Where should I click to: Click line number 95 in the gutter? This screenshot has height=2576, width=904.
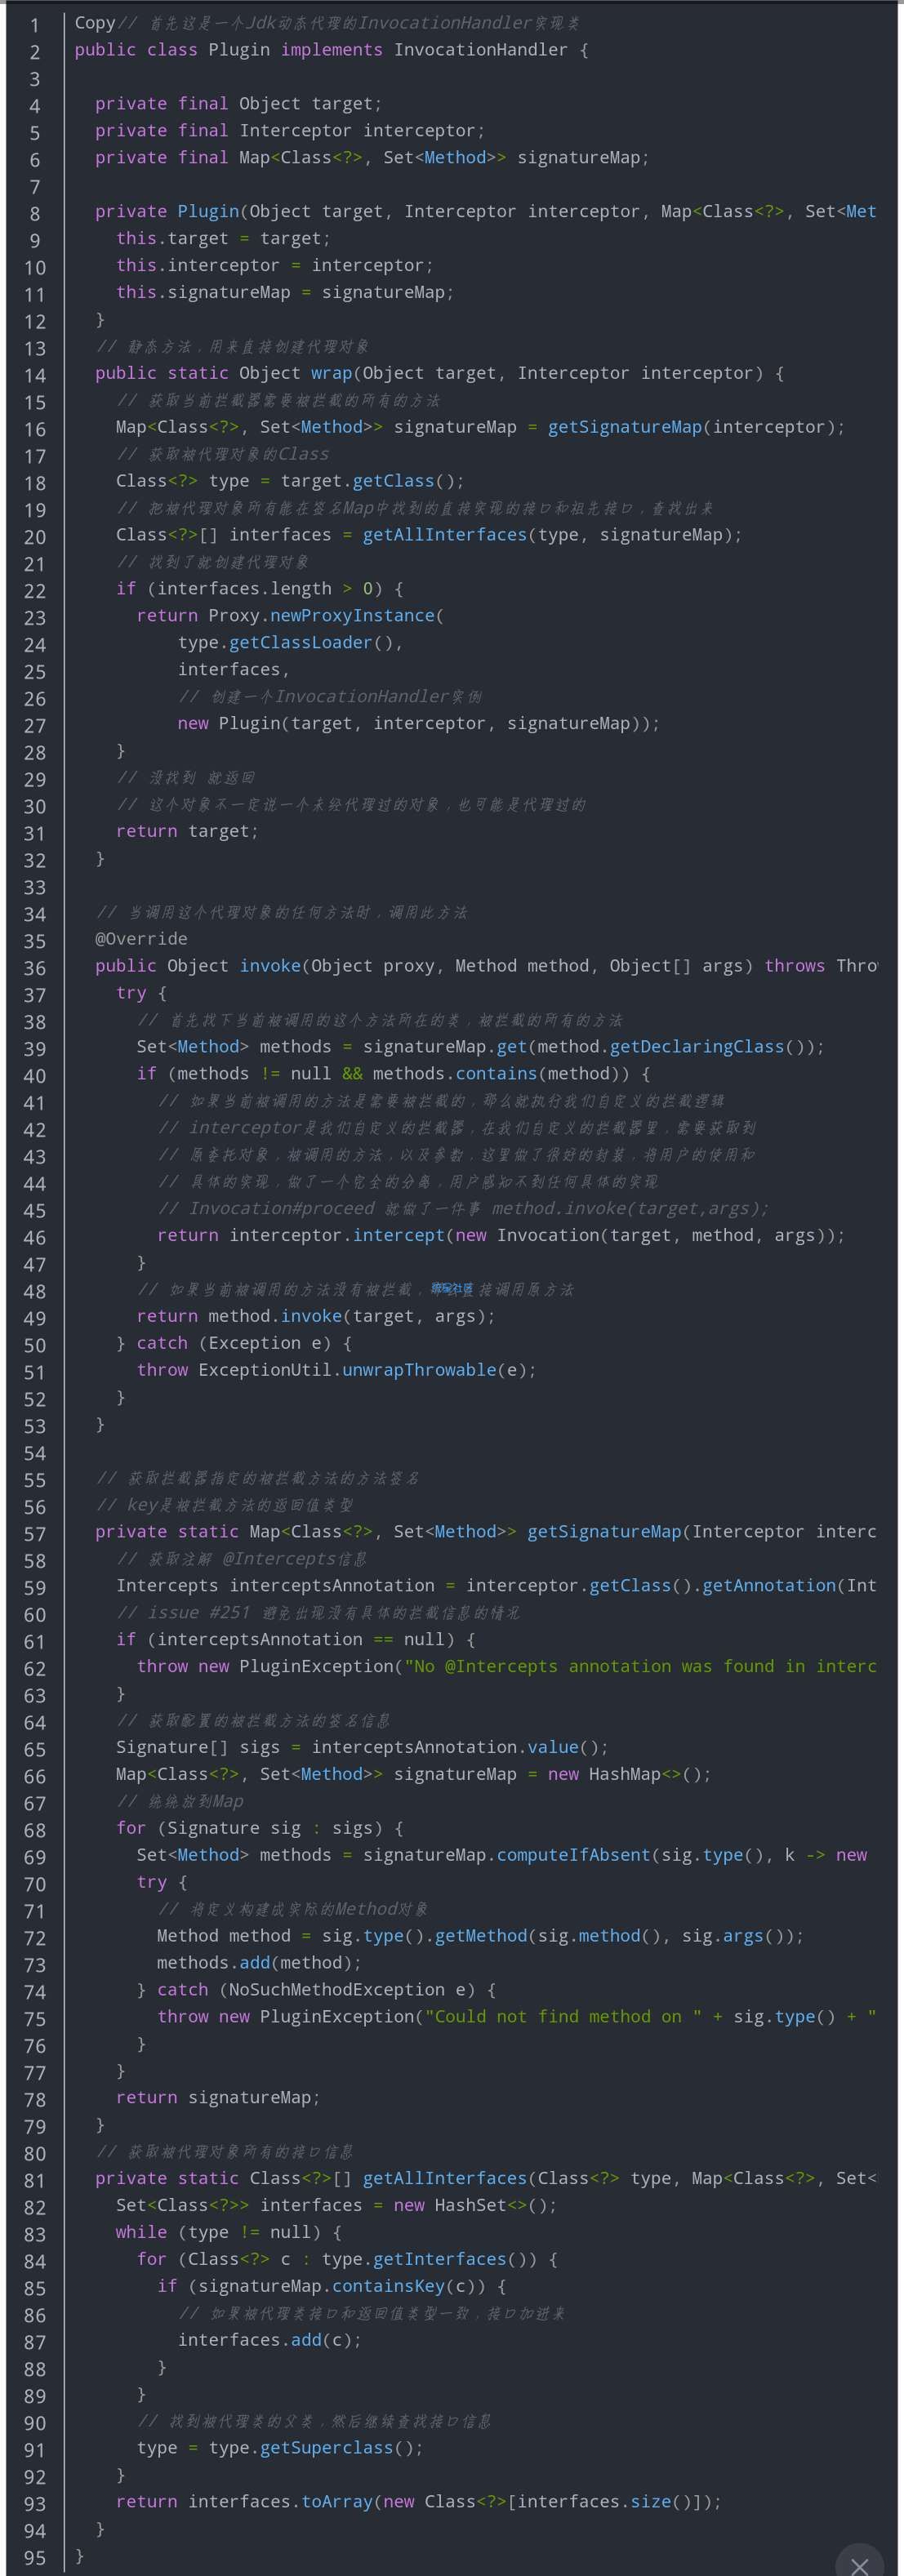35,2558
